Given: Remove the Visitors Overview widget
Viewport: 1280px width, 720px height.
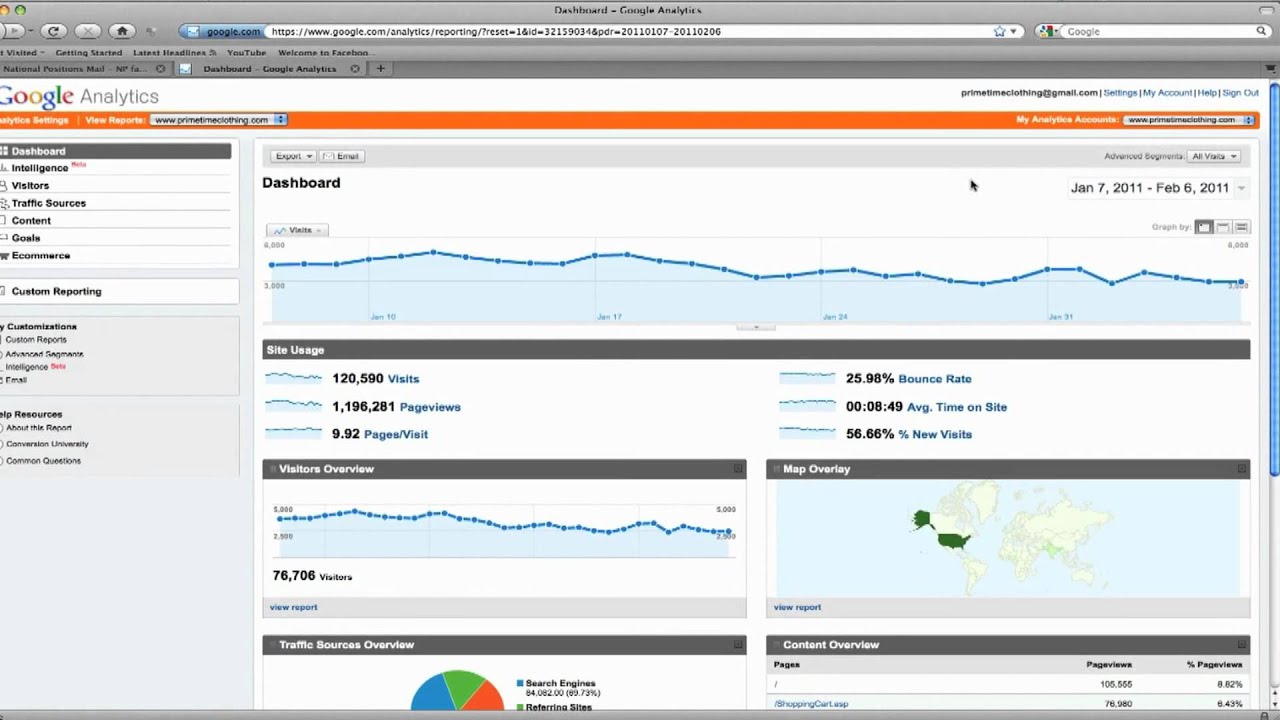Looking at the screenshot, I should (738, 468).
